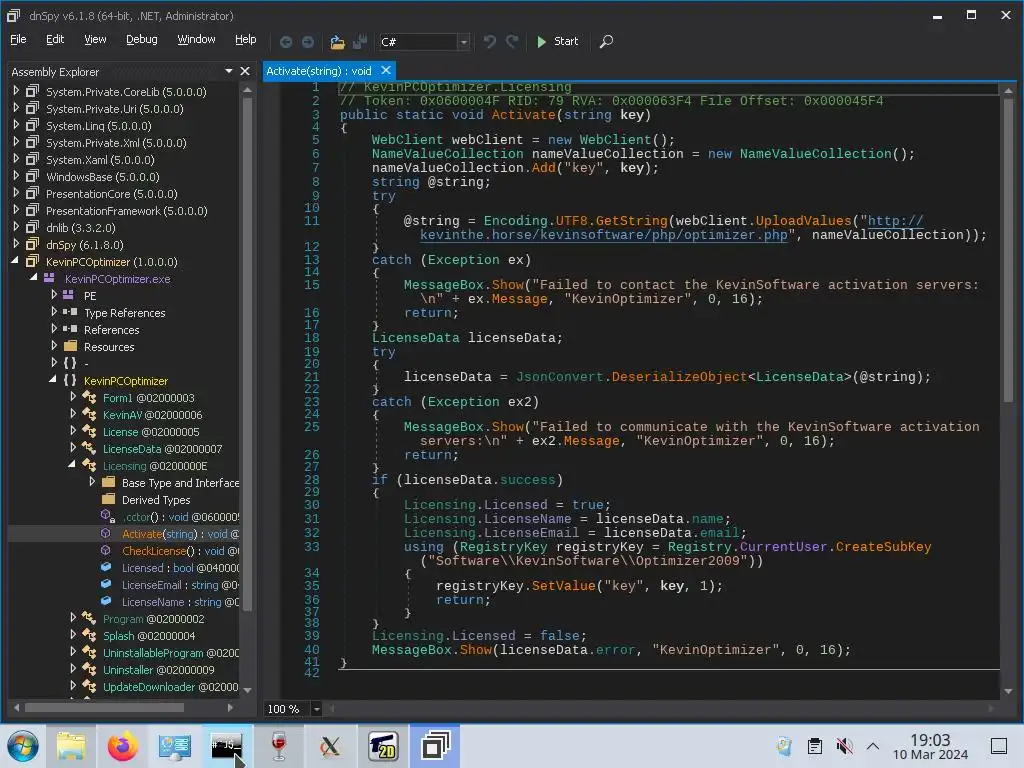Open the Search magnifier icon

606,42
